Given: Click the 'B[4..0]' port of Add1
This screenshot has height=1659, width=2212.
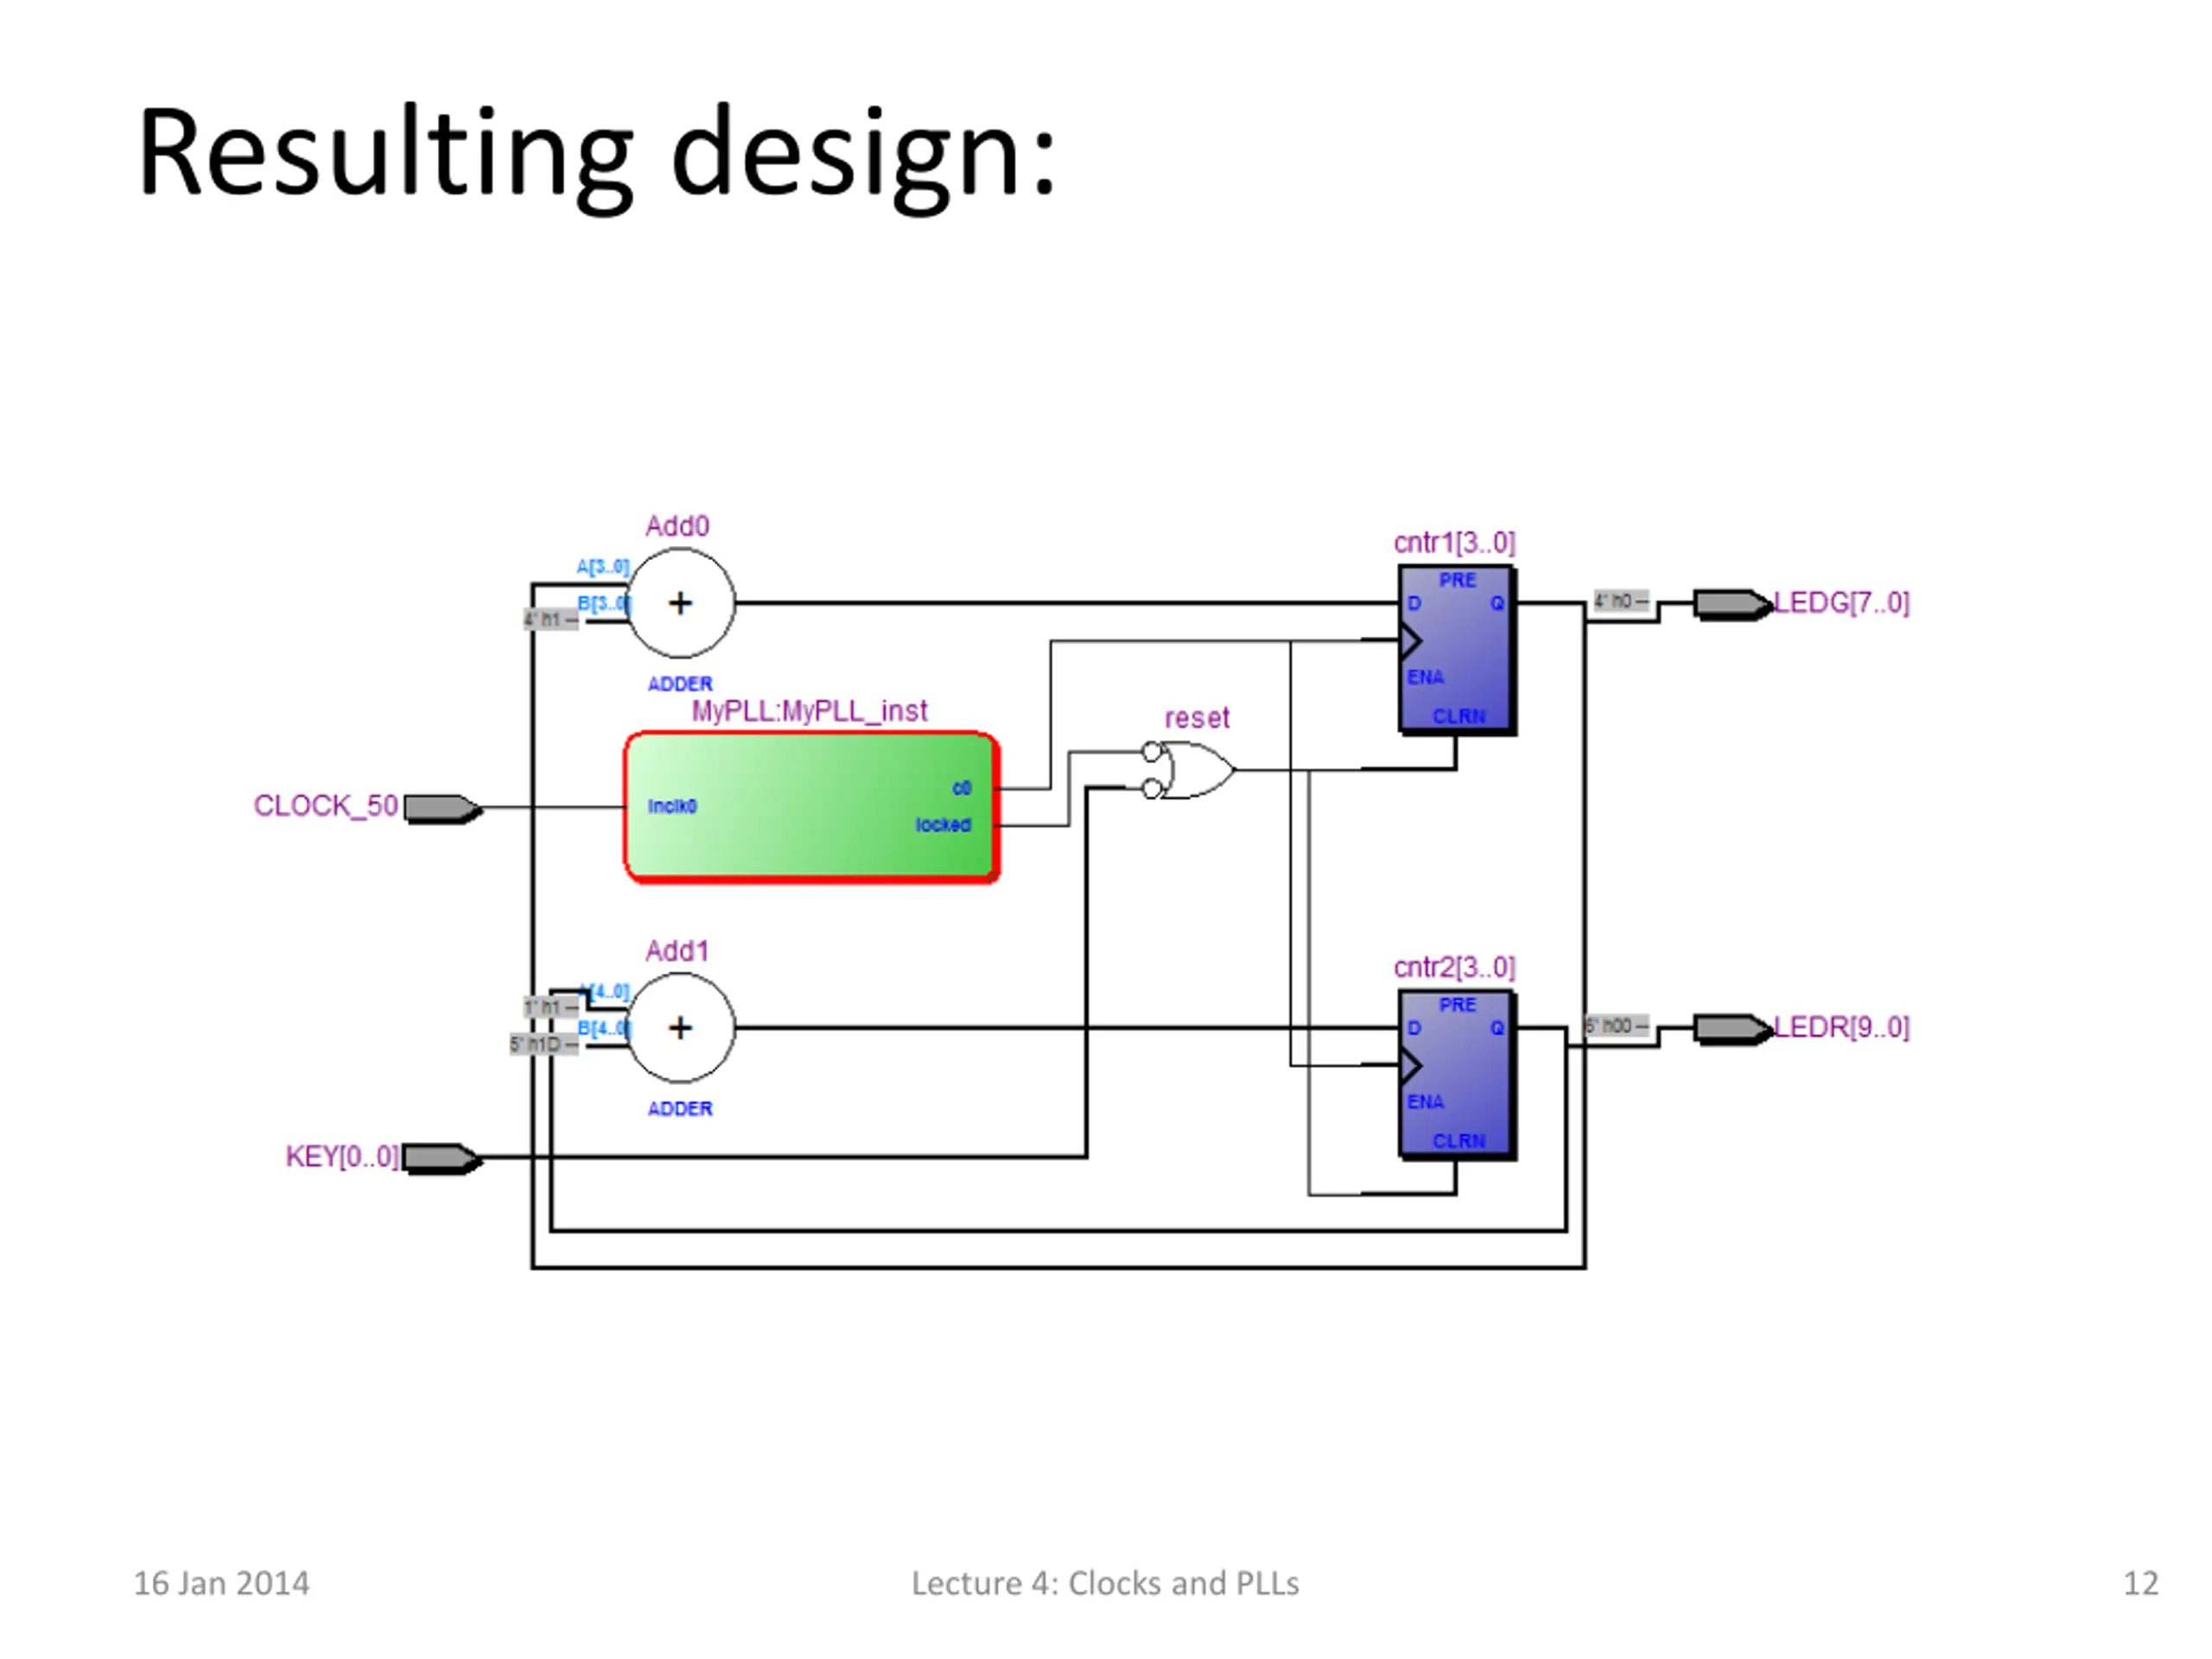Looking at the screenshot, I should coord(604,1028).
